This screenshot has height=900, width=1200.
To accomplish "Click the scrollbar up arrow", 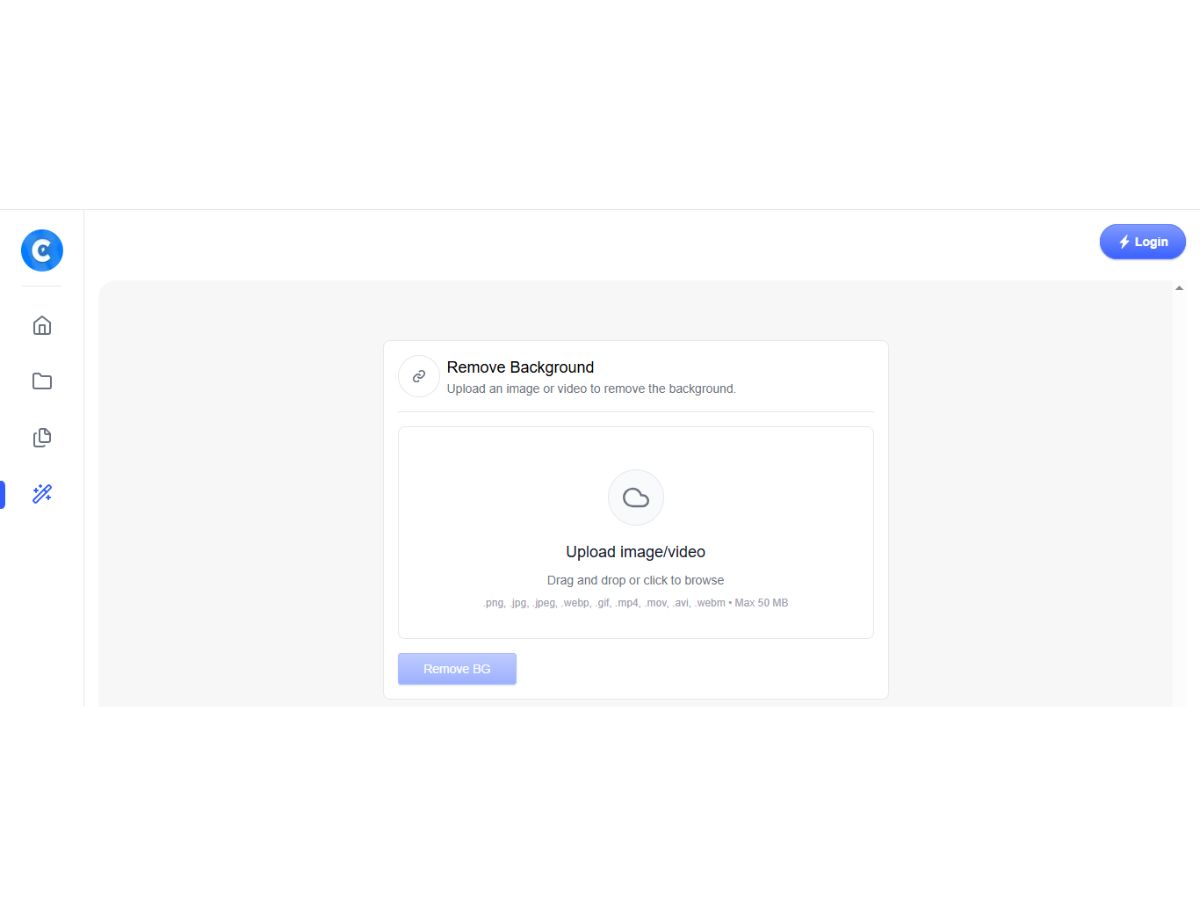I will [x=1179, y=288].
